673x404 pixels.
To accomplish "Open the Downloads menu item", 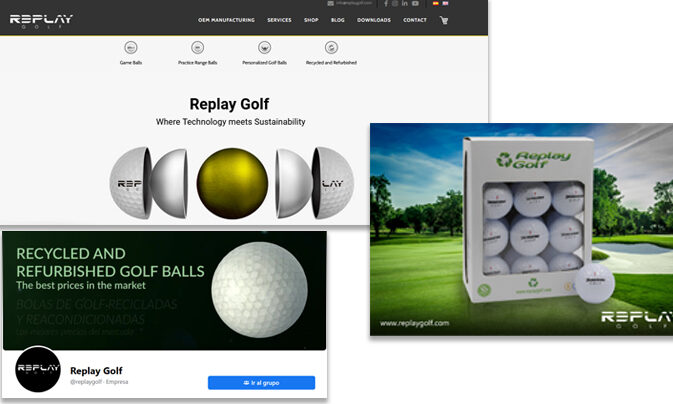I will click(x=374, y=20).
